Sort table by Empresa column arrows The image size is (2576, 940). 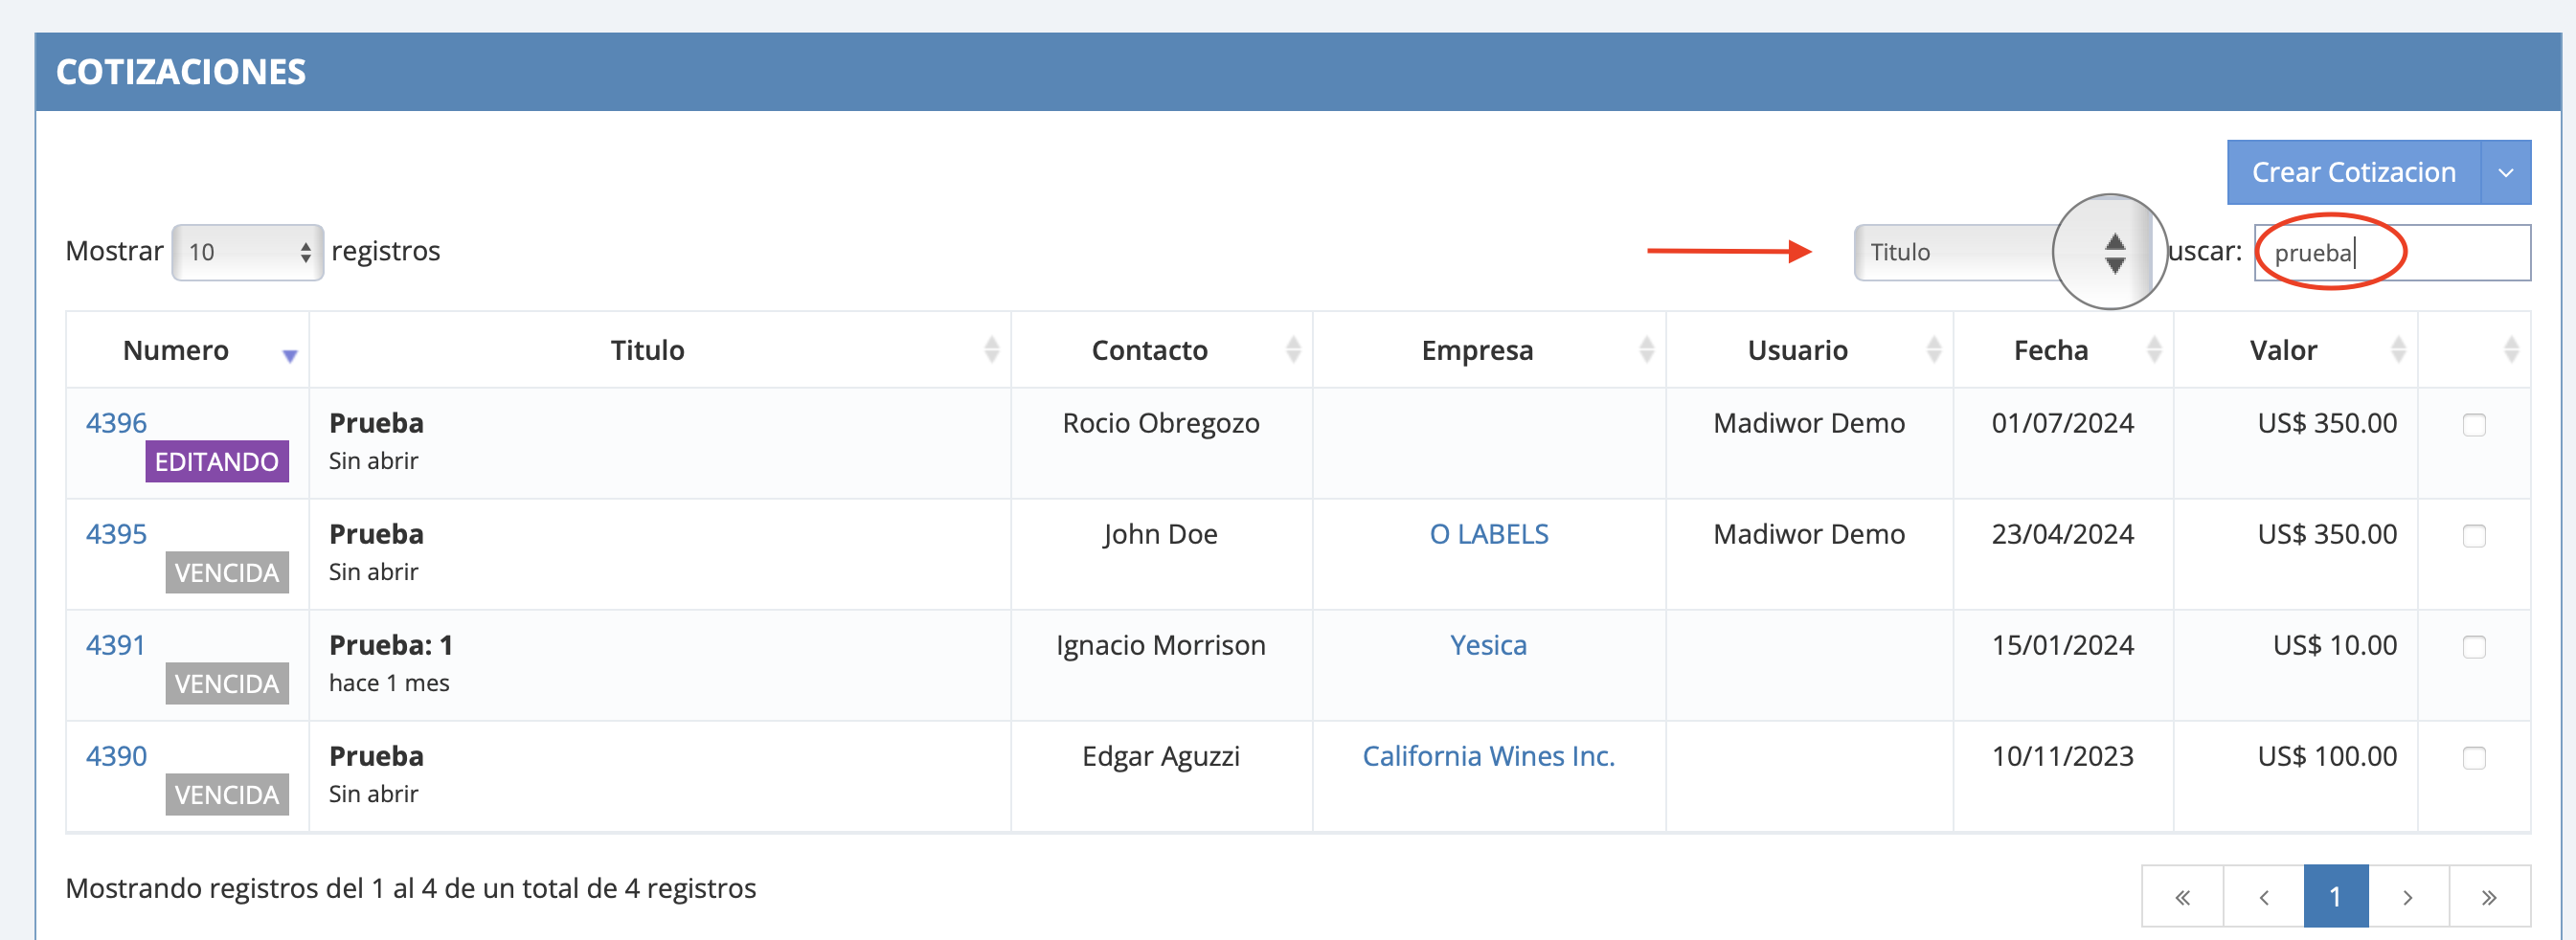pyautogui.click(x=1646, y=349)
